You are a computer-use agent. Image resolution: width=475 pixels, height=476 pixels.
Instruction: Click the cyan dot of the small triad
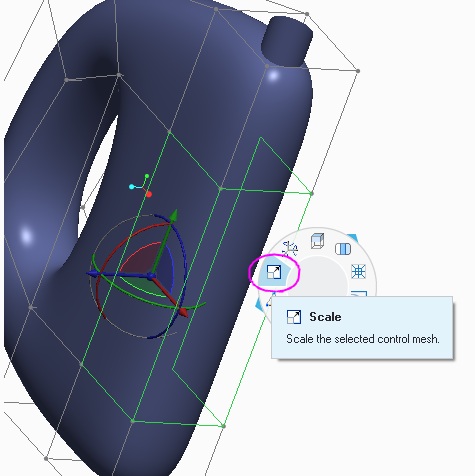click(x=132, y=187)
